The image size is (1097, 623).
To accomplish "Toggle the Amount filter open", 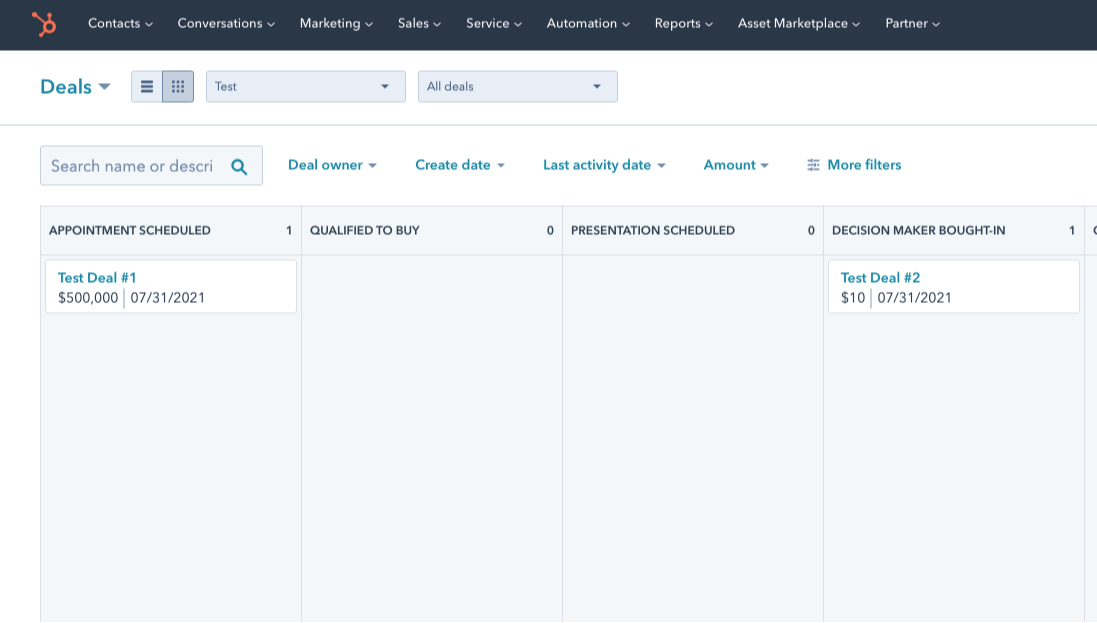I will [735, 164].
